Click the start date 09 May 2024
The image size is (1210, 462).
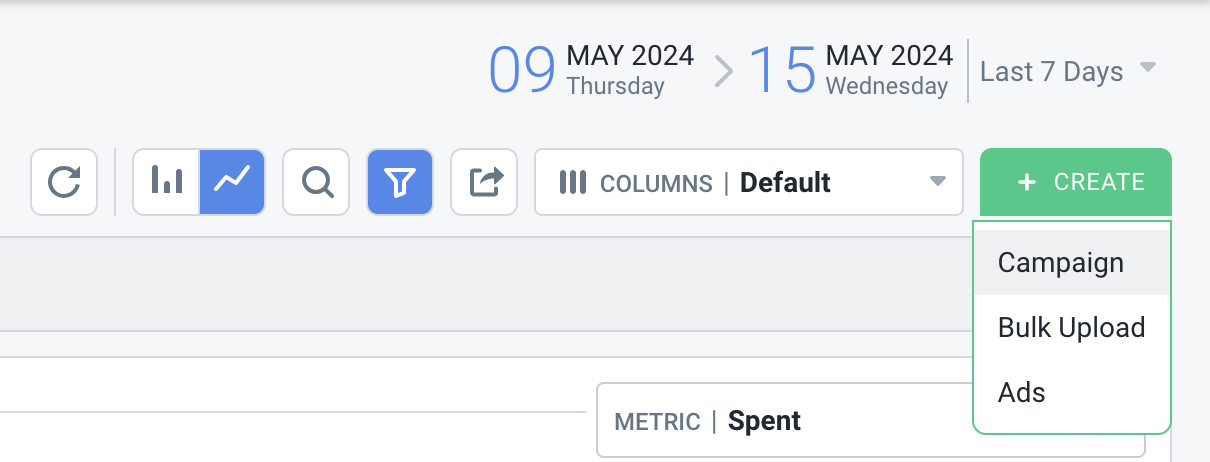tap(591, 70)
